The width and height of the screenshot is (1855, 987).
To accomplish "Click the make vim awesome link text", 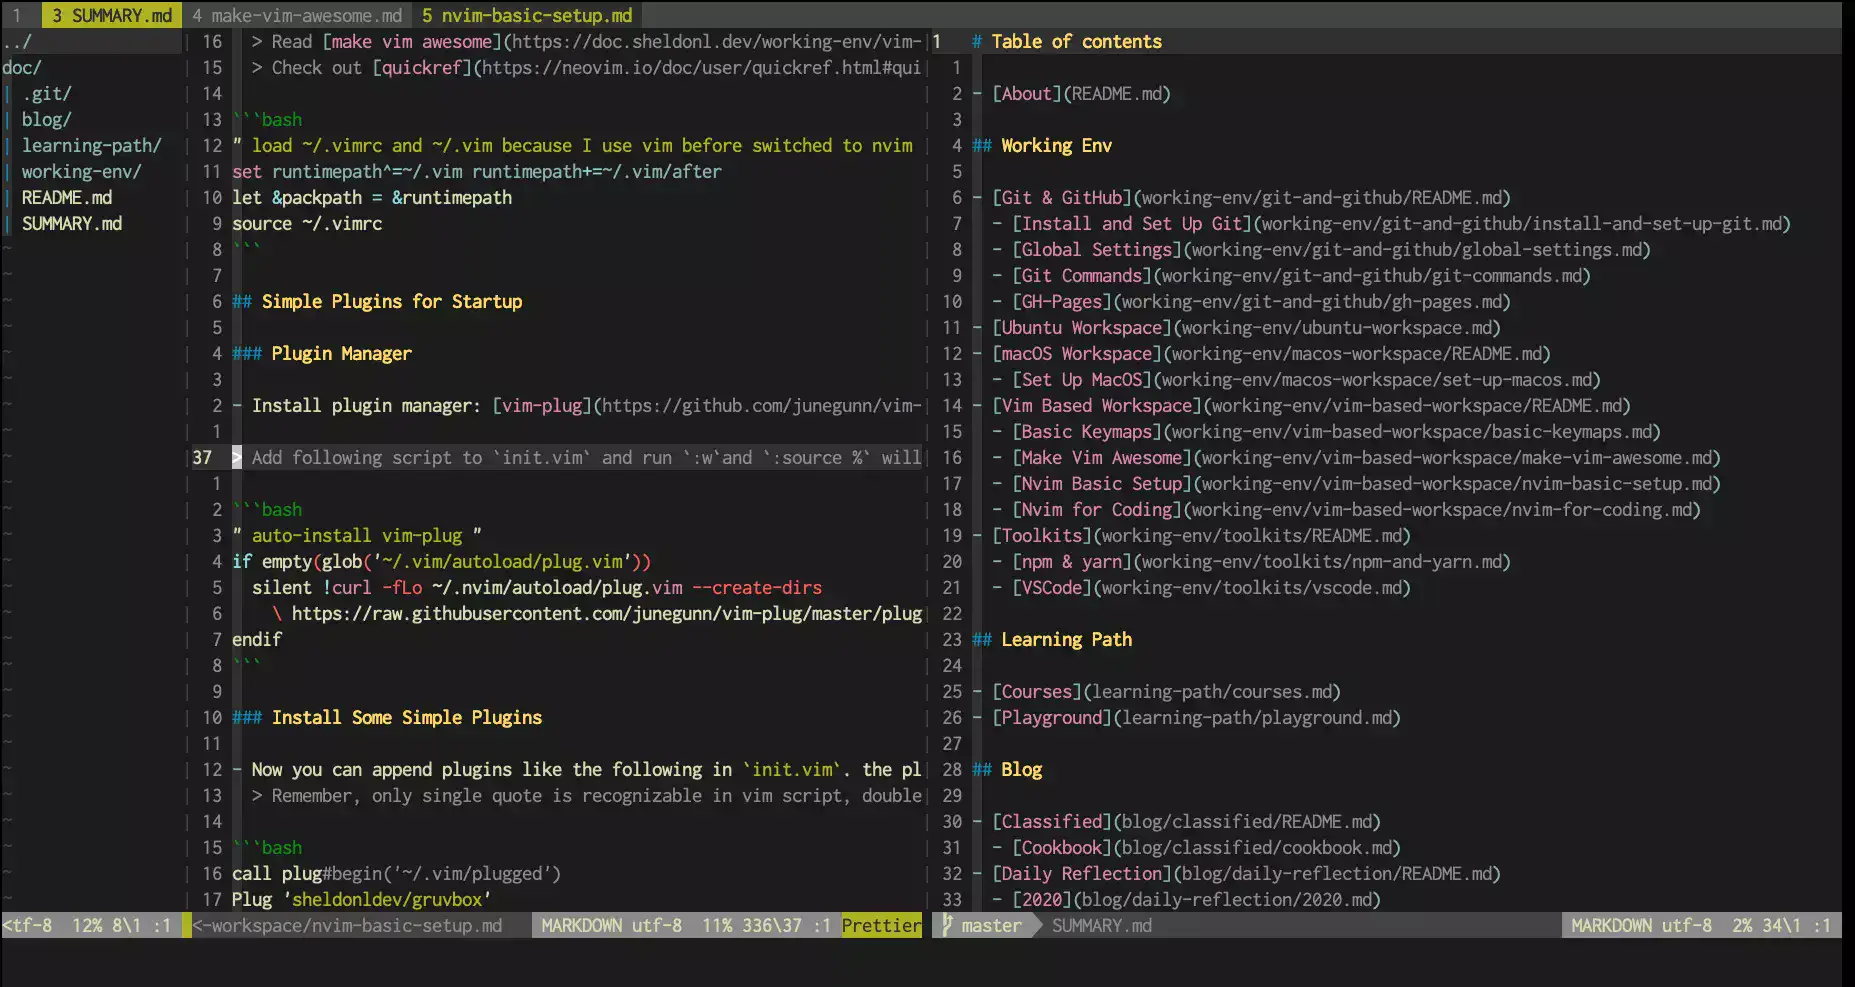I will [412, 41].
